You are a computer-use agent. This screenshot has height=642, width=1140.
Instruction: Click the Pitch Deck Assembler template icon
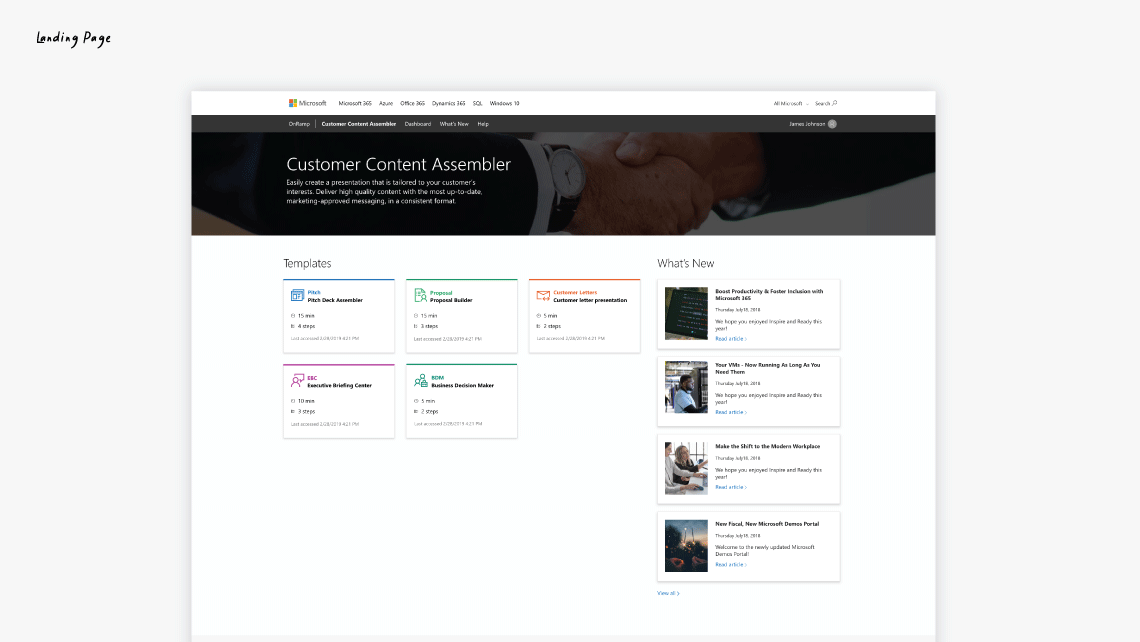297,295
